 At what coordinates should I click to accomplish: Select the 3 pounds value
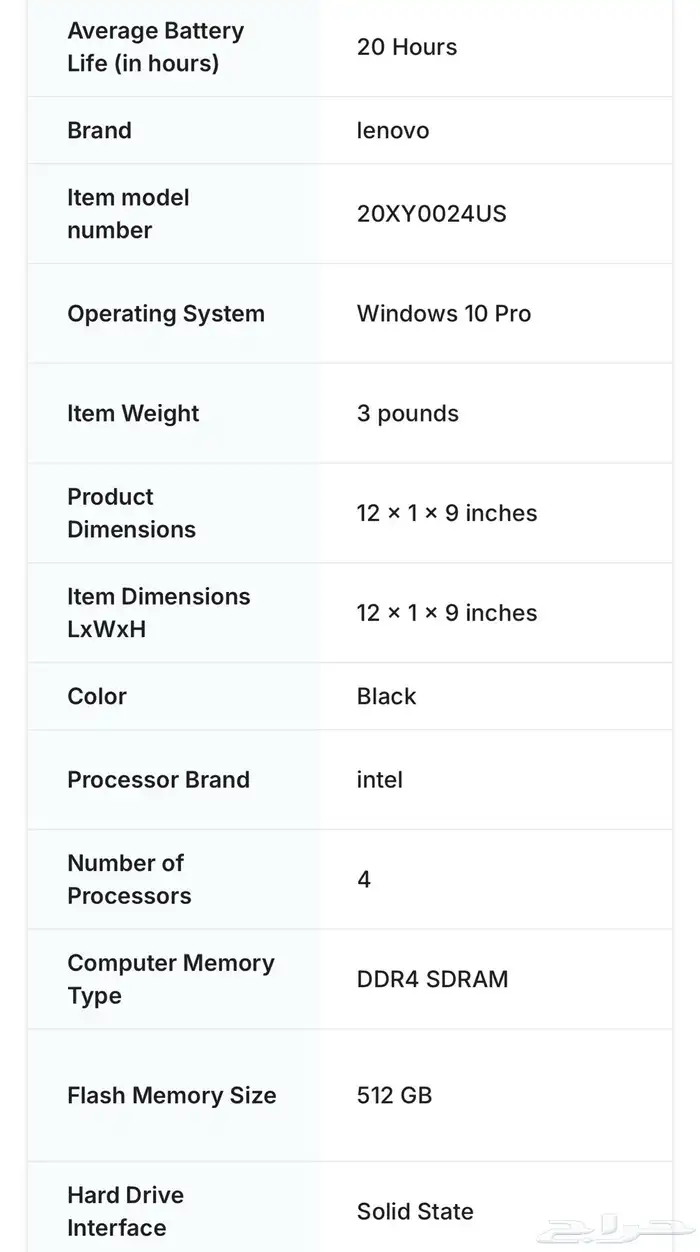point(408,413)
